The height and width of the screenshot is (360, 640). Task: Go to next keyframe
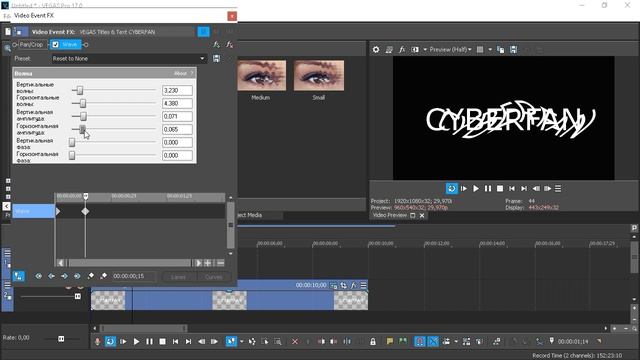tap(64, 276)
